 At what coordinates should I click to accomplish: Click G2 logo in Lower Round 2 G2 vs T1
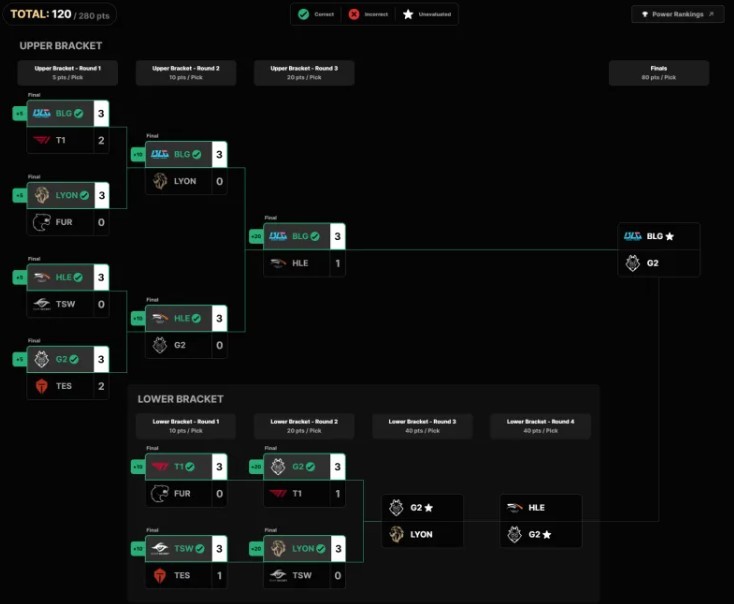coord(278,466)
